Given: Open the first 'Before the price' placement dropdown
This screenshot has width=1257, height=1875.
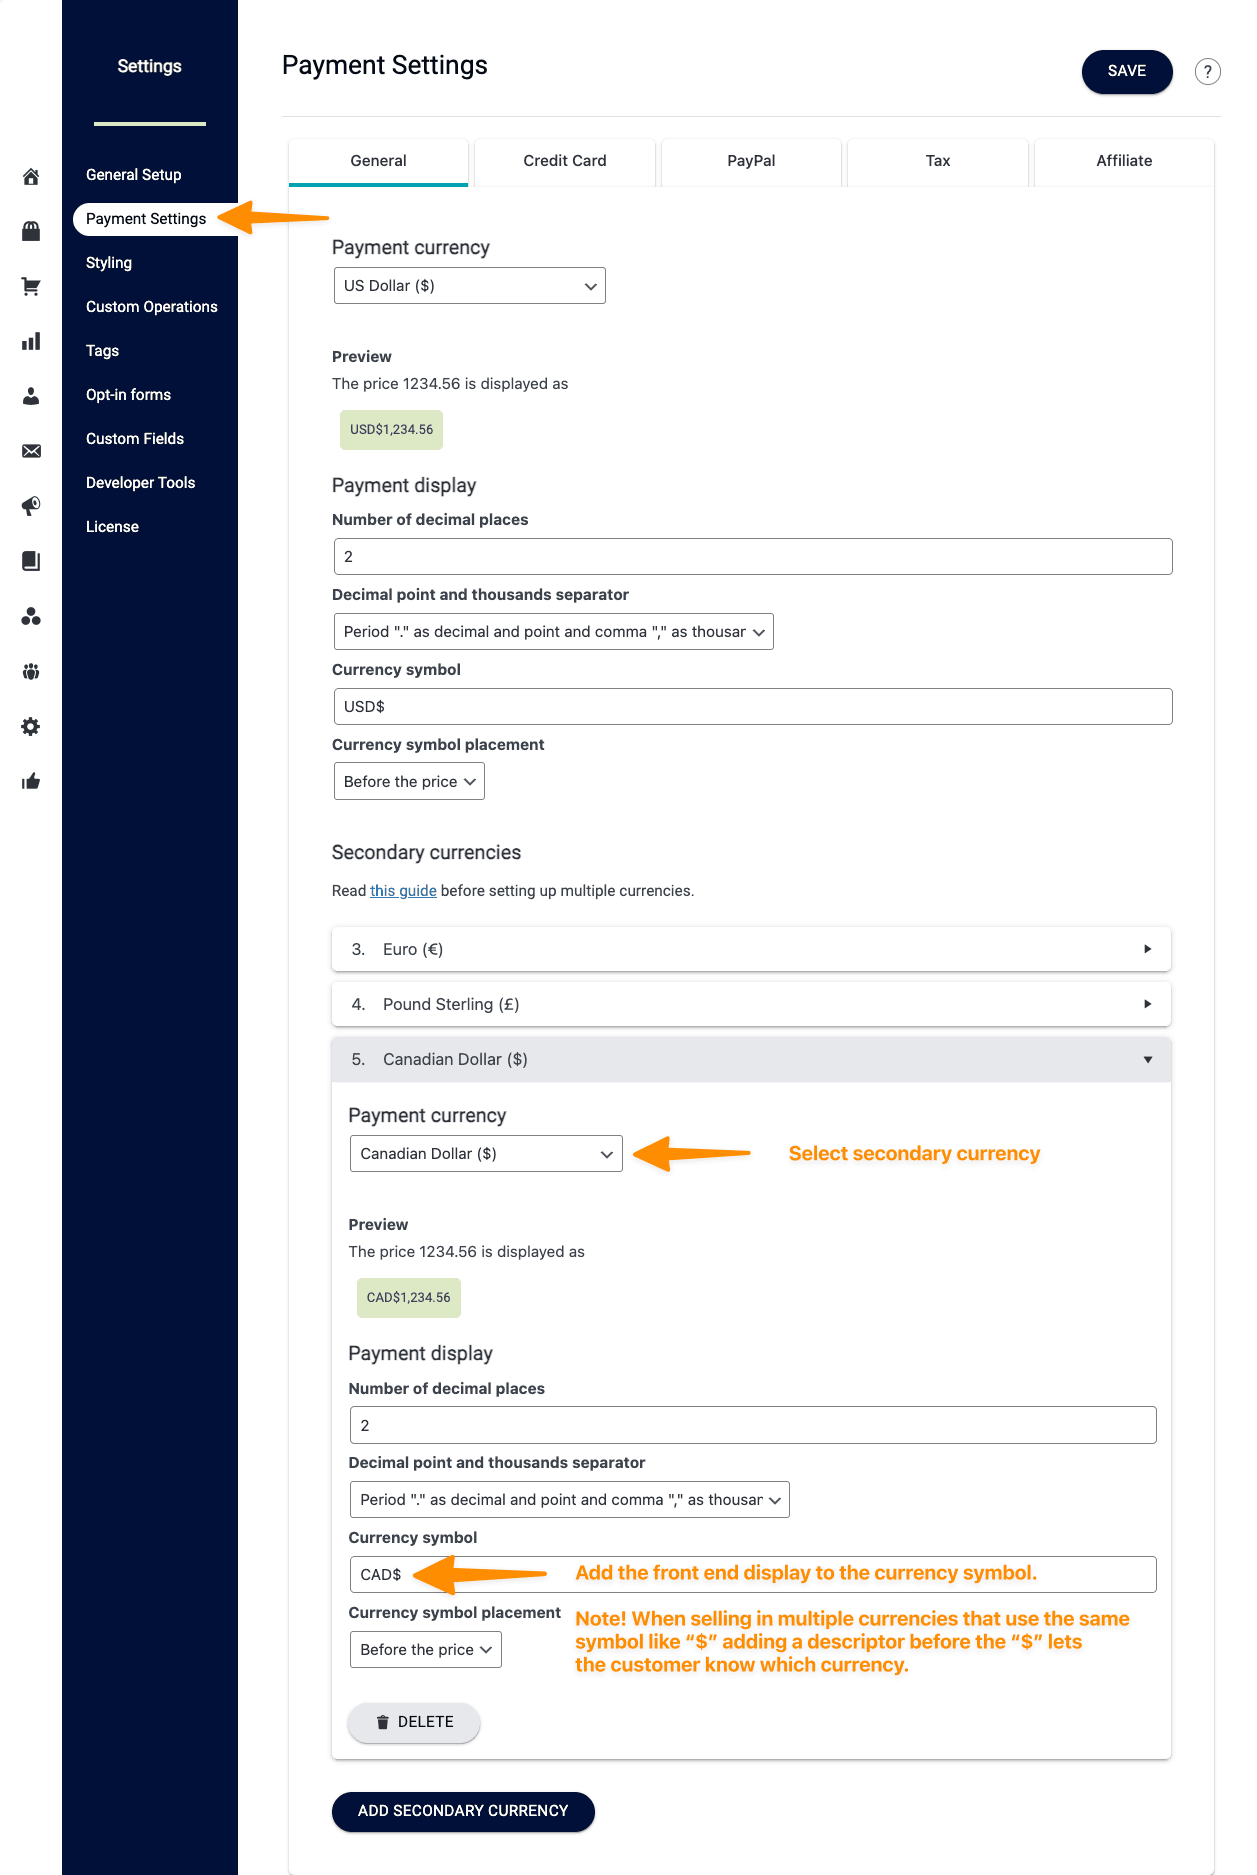Looking at the screenshot, I should click(408, 782).
